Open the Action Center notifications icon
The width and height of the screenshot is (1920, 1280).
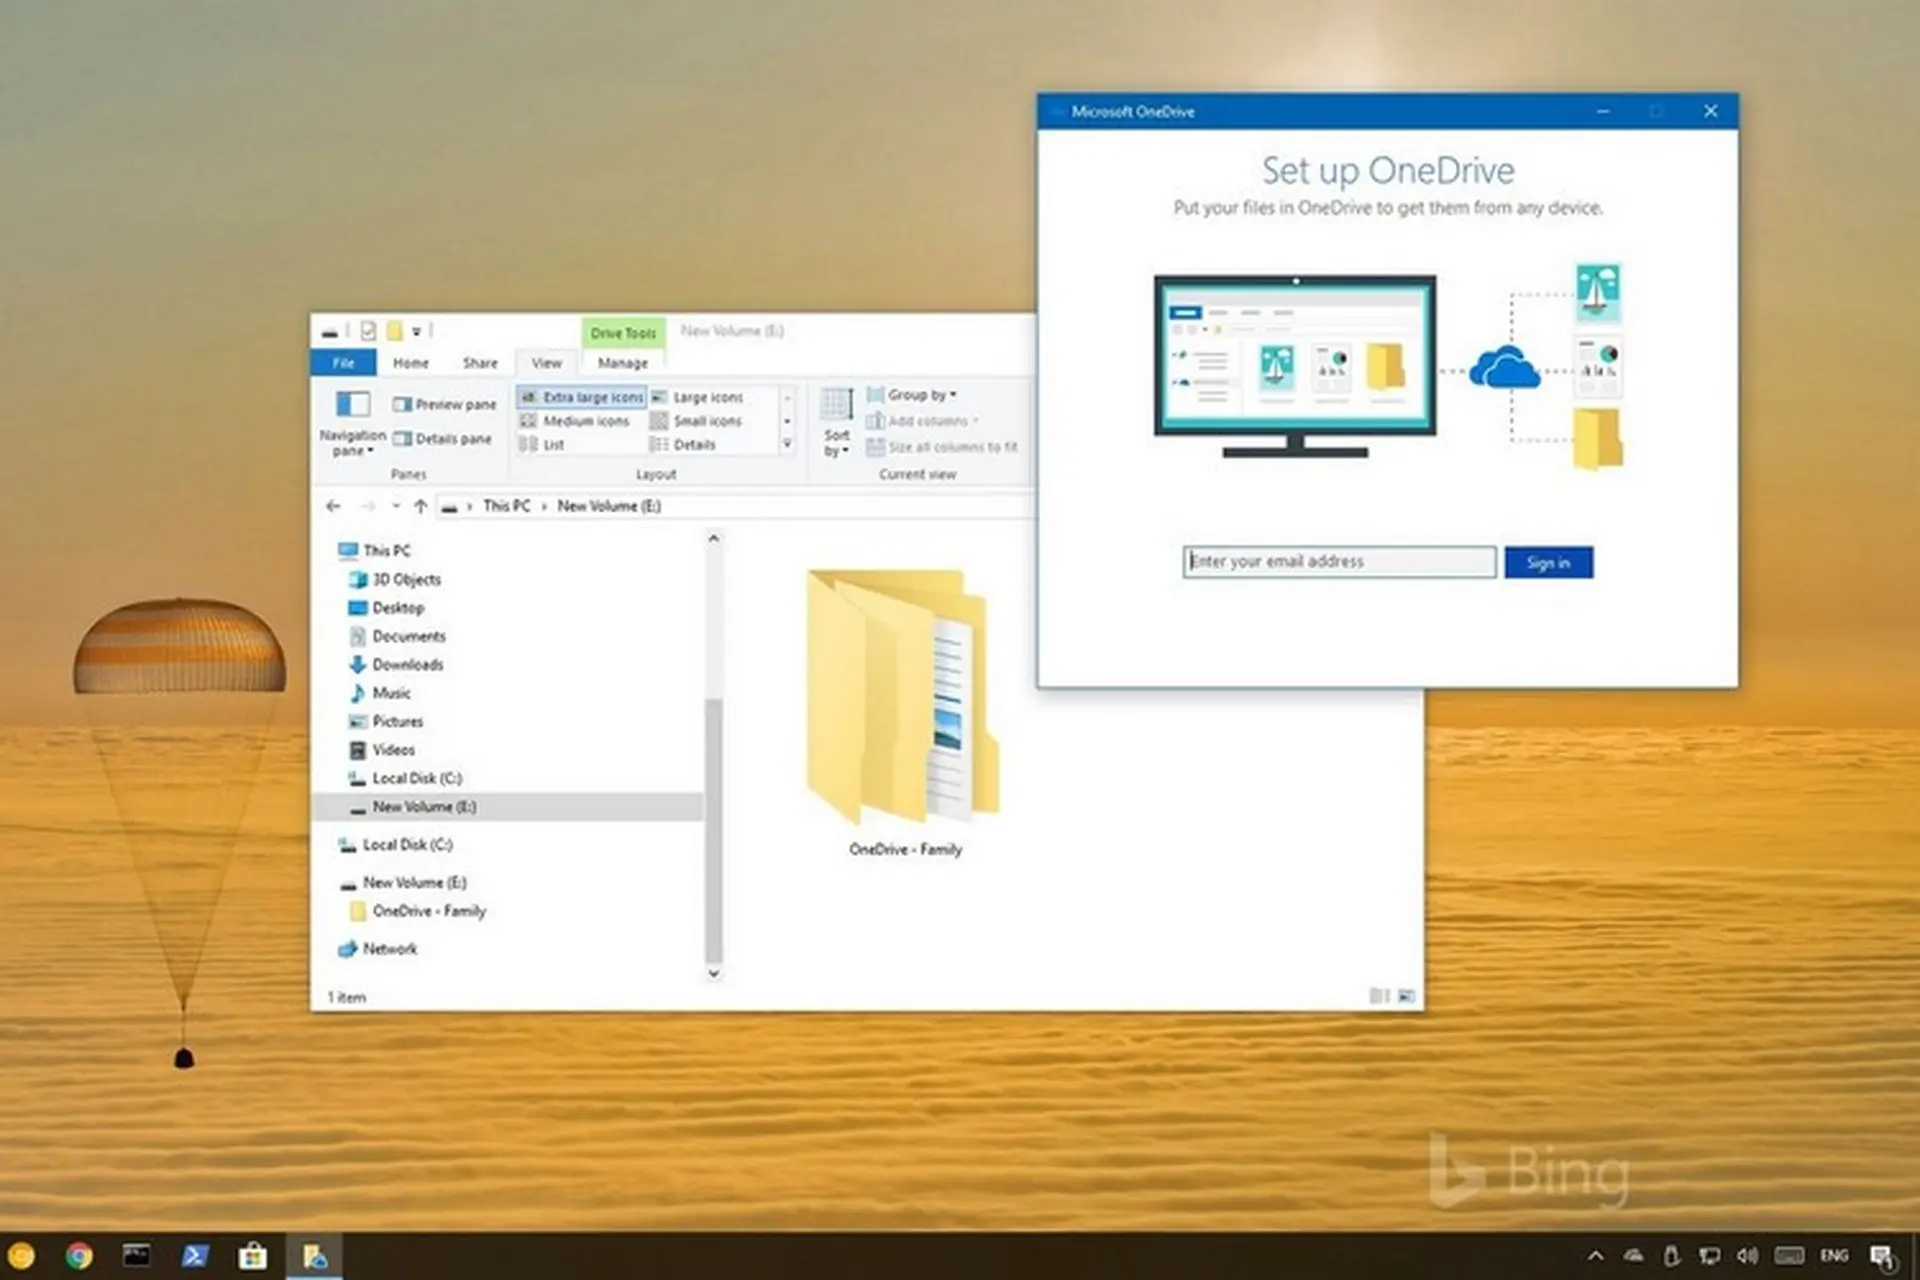click(1883, 1257)
